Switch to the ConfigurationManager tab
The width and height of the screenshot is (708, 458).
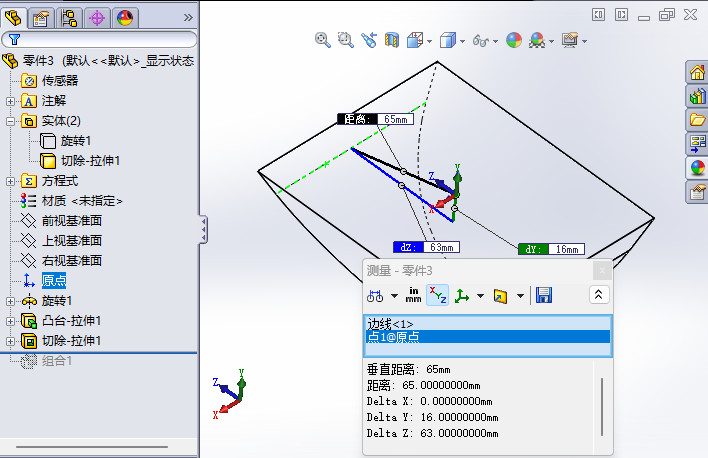coord(69,18)
